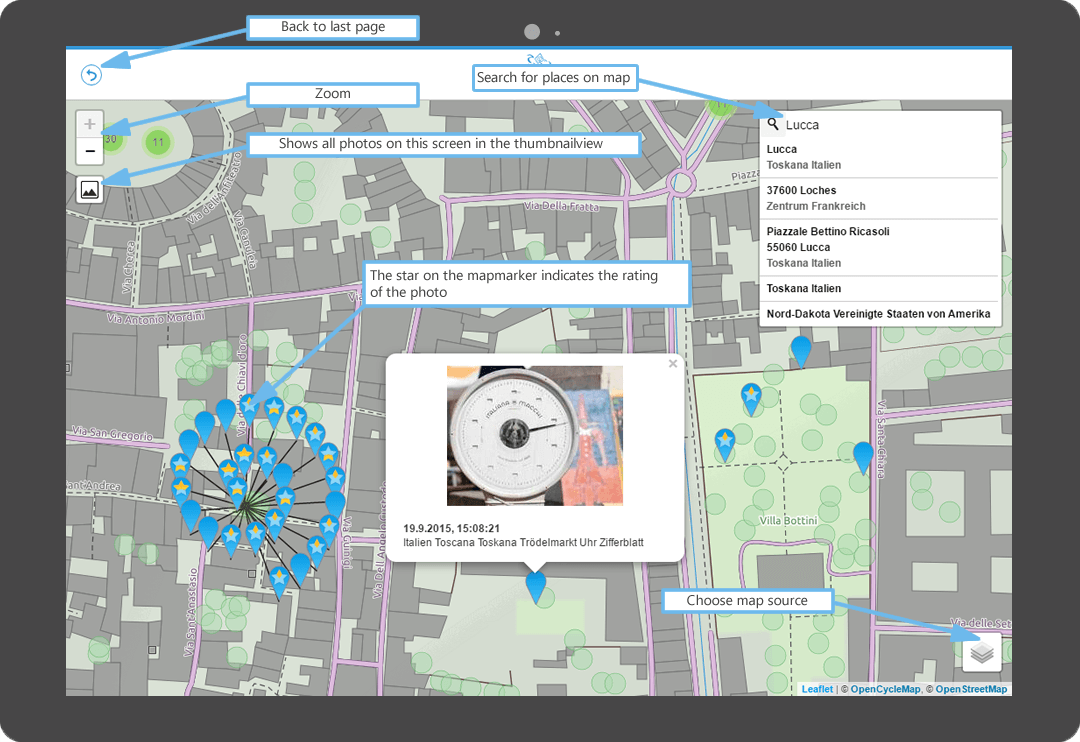Image resolution: width=1080 pixels, height=742 pixels.
Task: Click the blue marker without star near Via Santa Chiara
Action: [863, 455]
